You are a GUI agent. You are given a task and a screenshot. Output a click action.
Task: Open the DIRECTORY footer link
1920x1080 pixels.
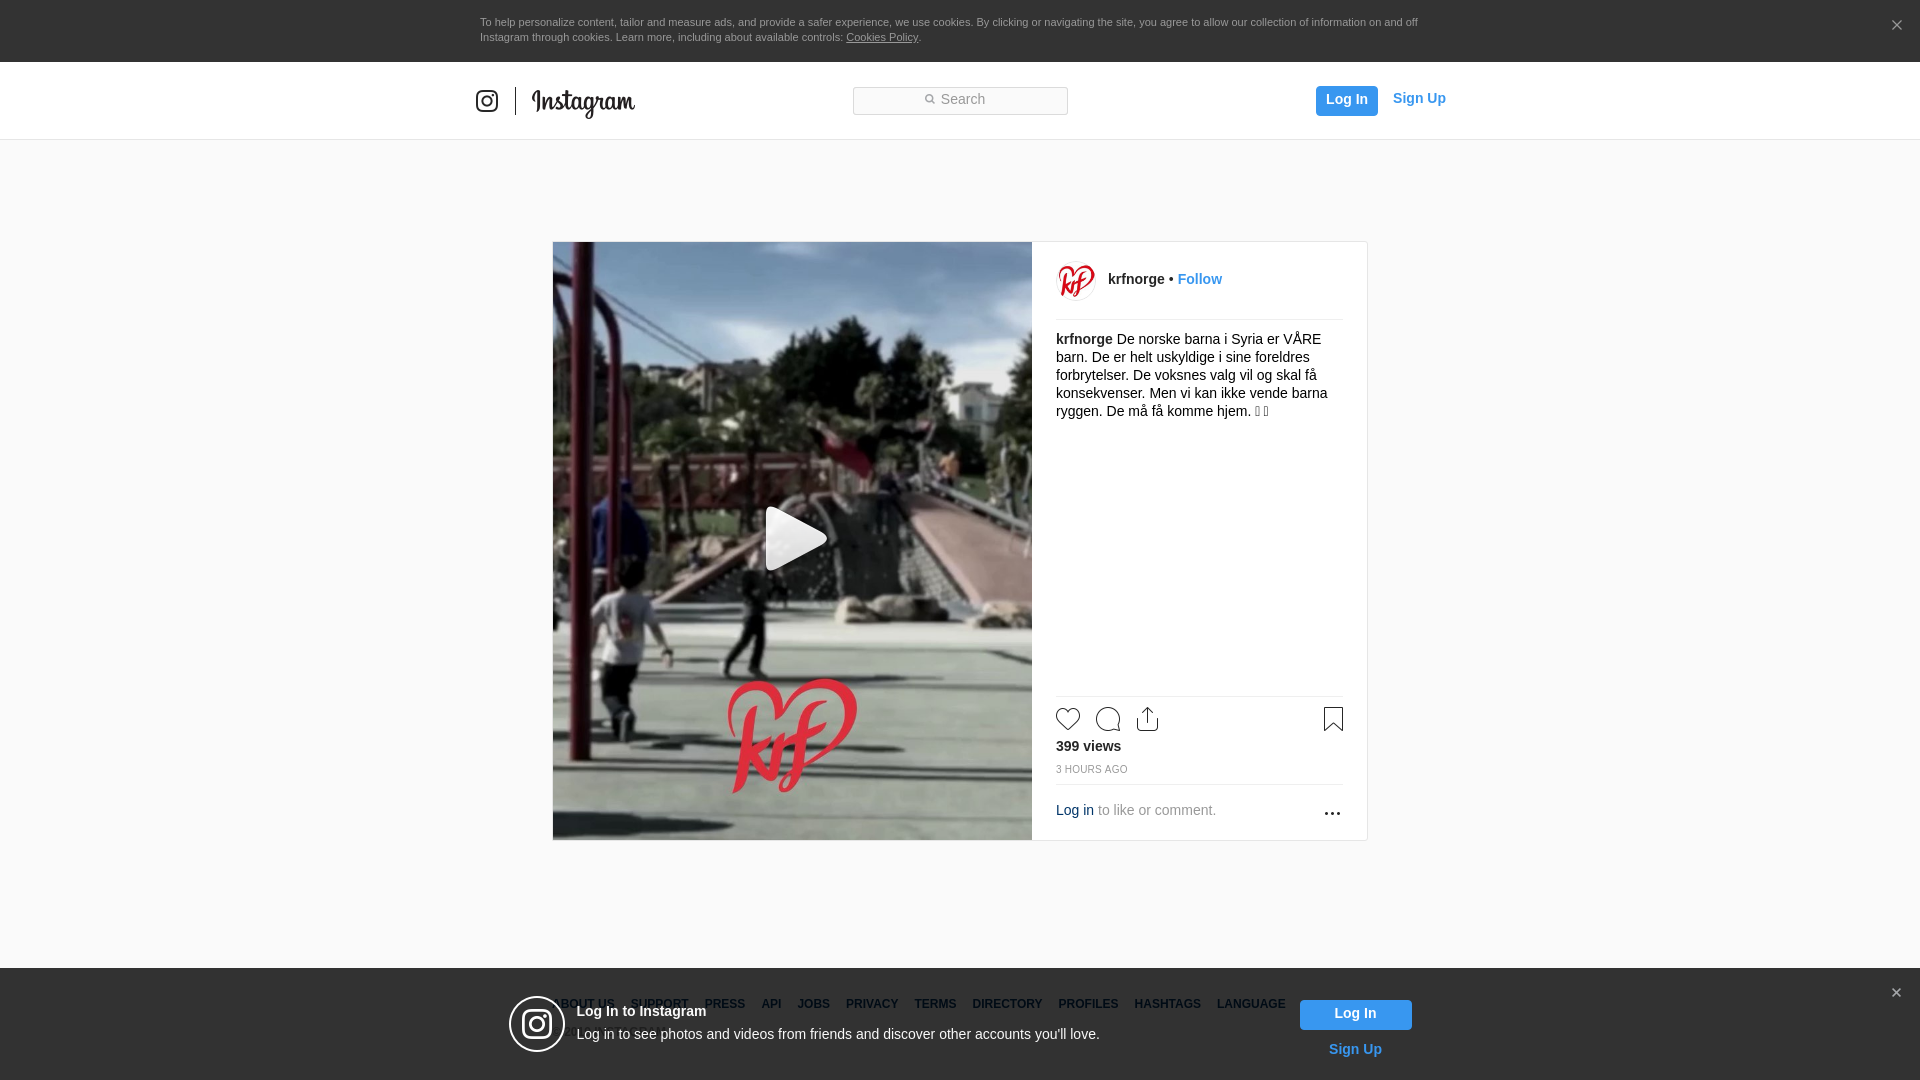[1007, 1004]
